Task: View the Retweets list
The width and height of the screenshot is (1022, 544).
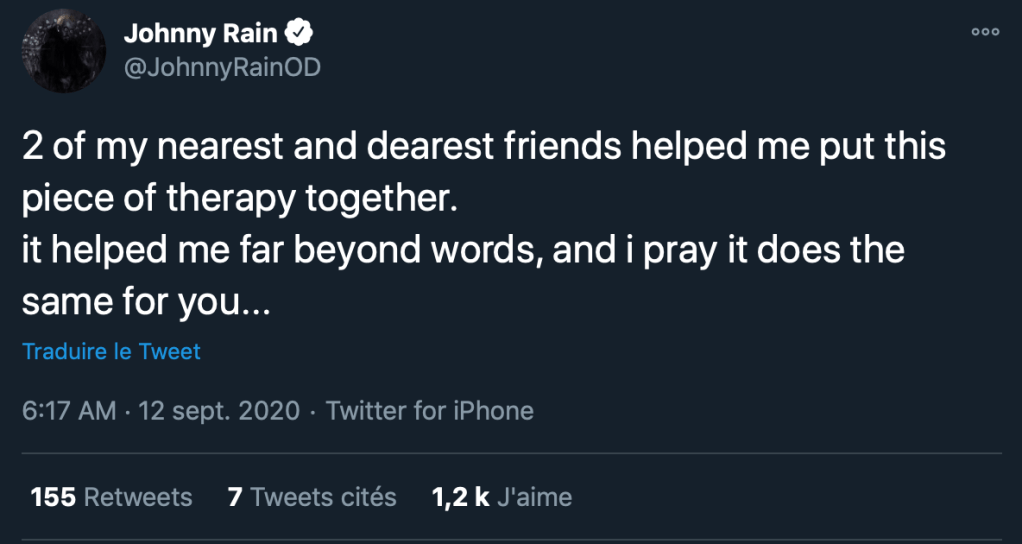Action: tap(138, 497)
